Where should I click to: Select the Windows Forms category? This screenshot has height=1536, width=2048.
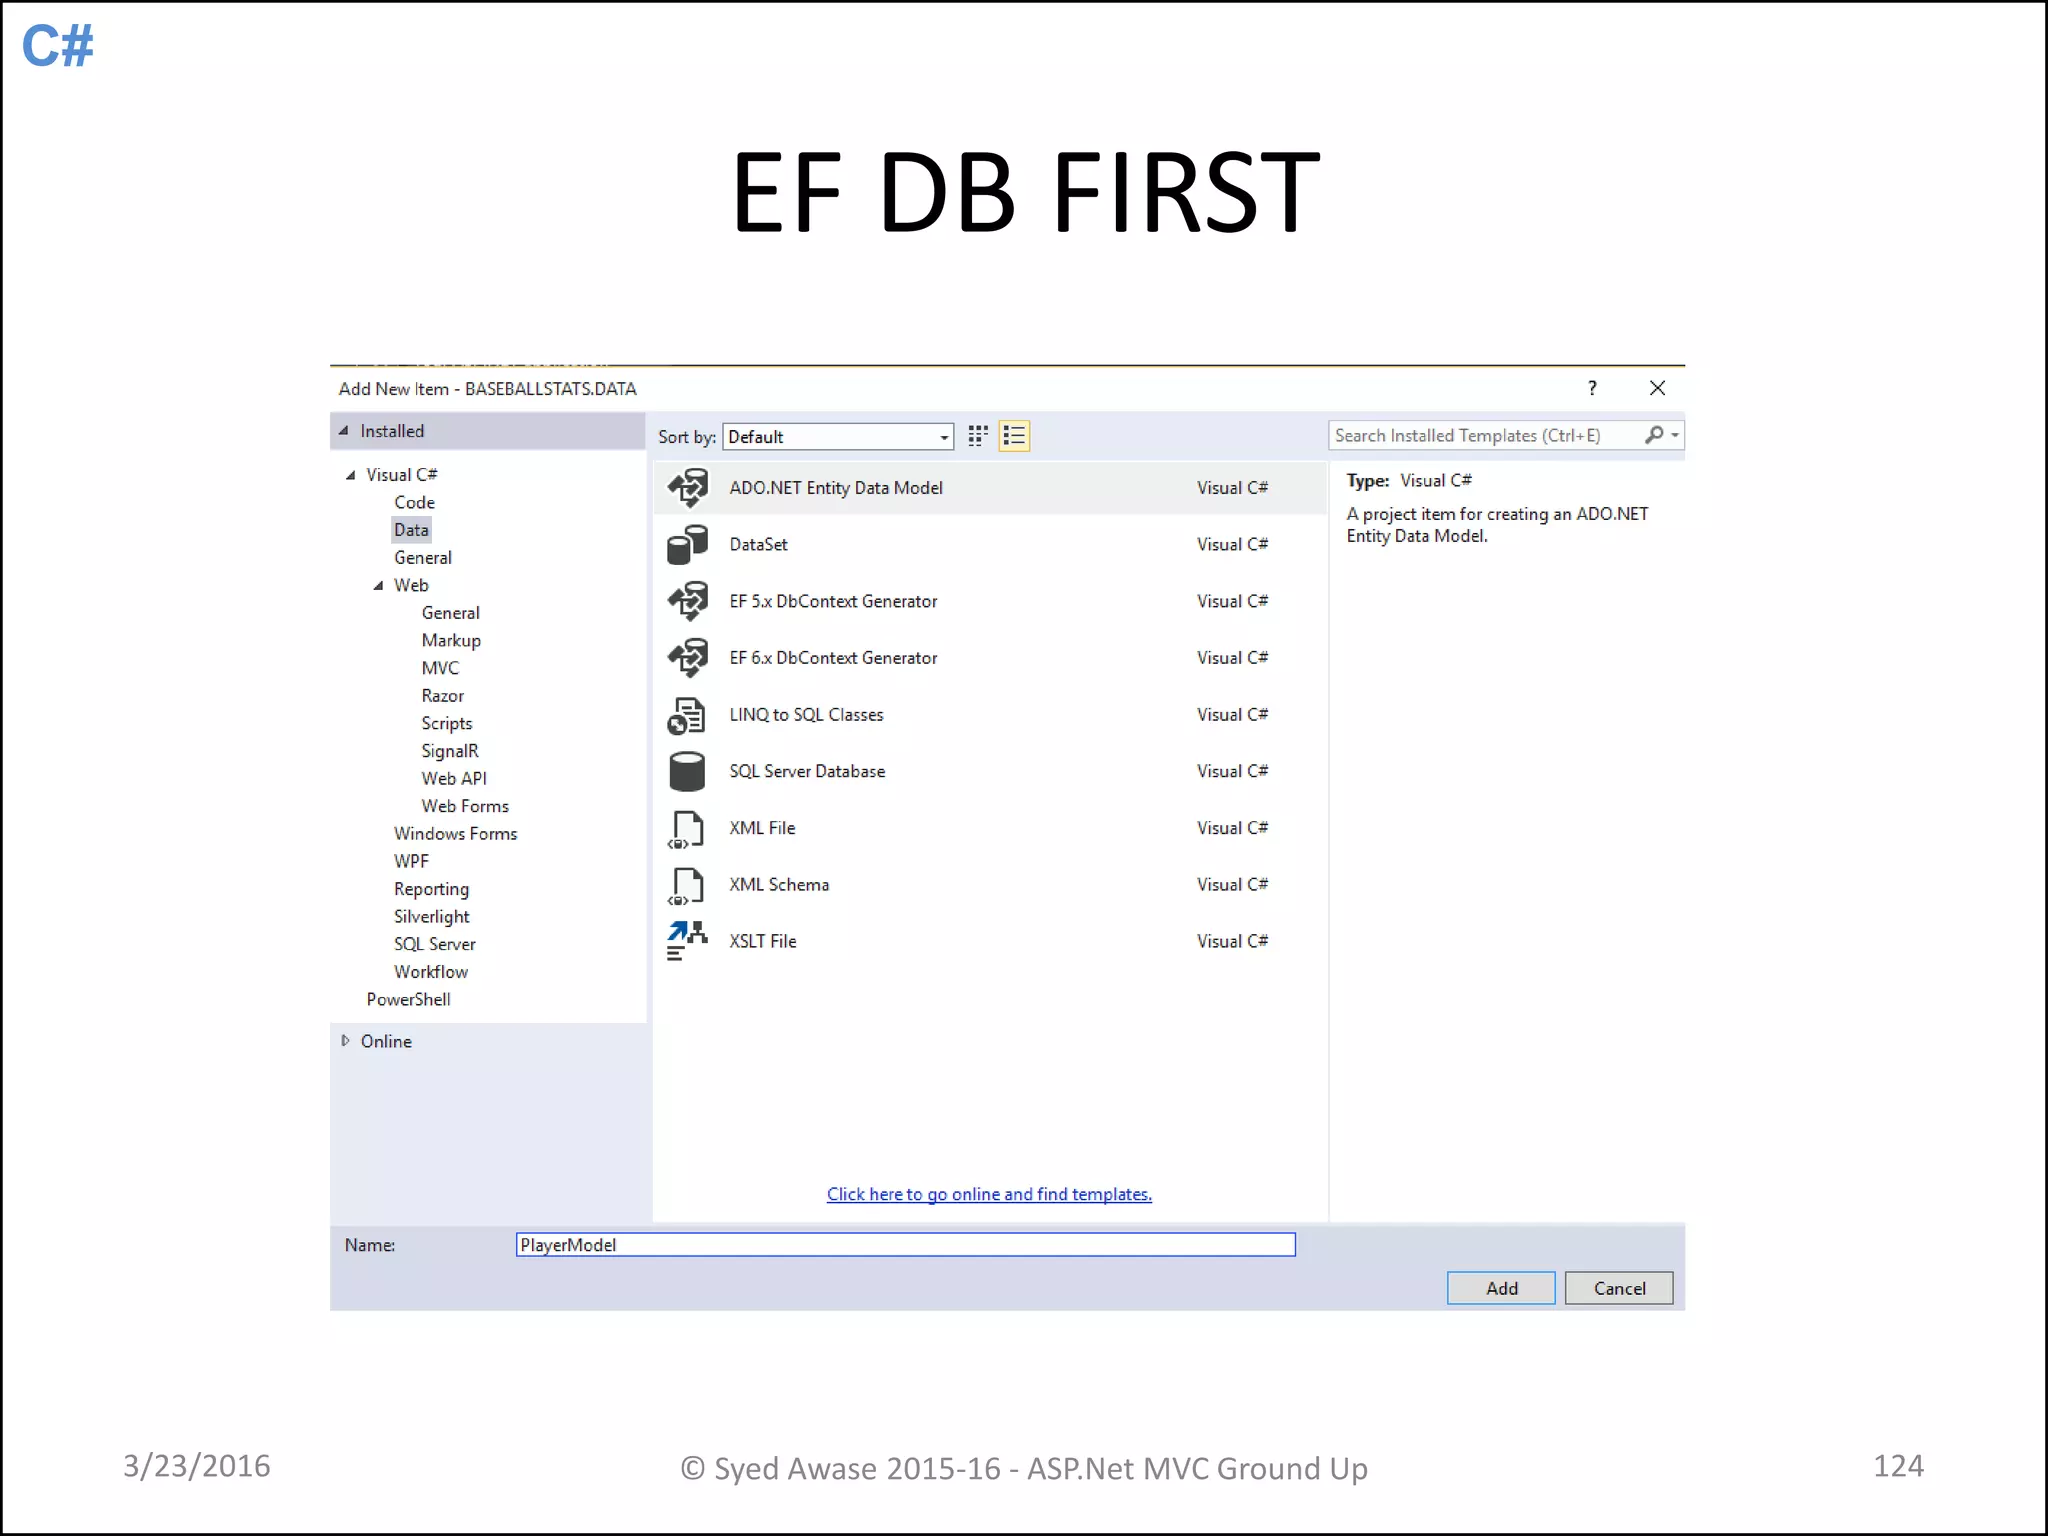point(455,834)
